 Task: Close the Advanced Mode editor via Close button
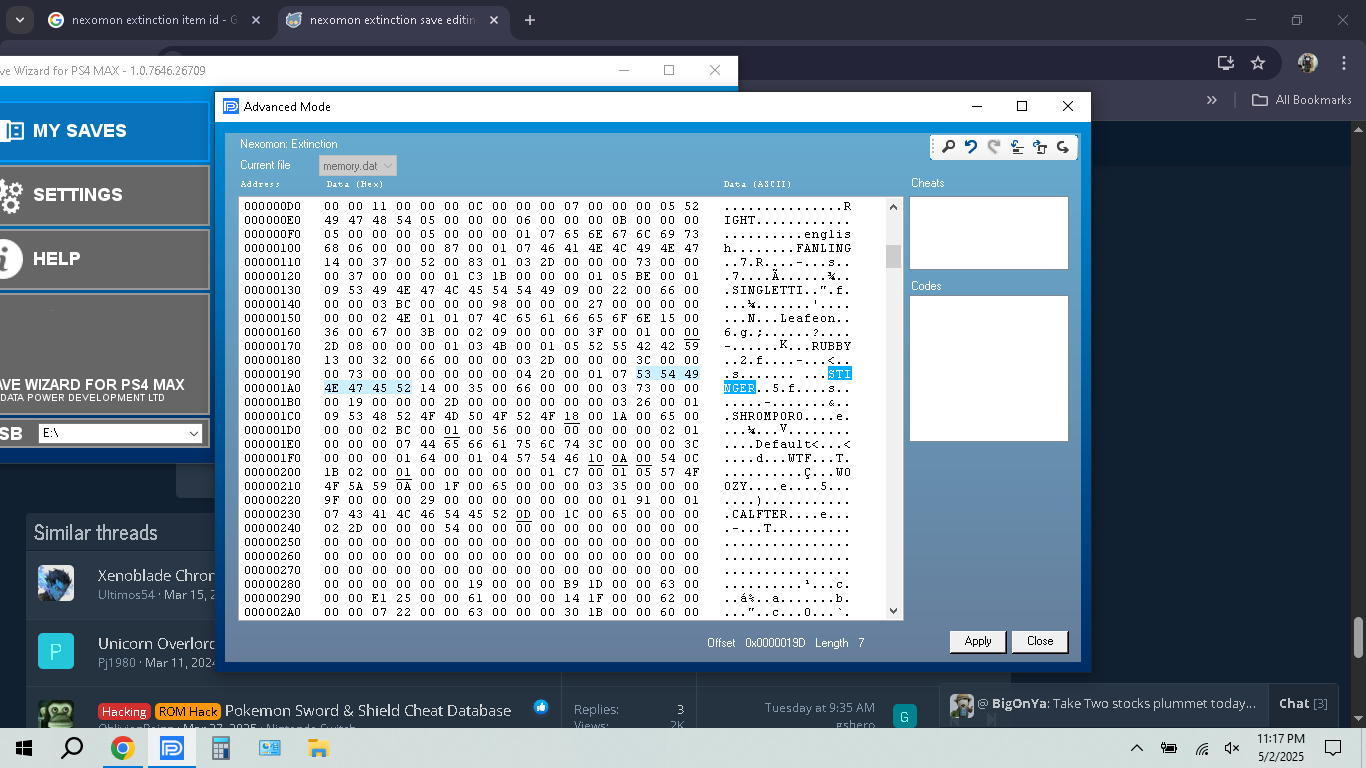(1040, 641)
